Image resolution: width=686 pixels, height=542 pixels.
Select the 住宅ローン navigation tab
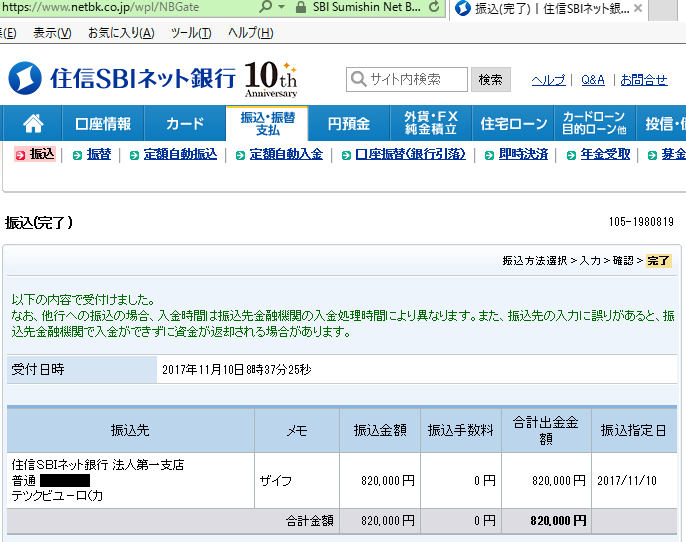point(513,123)
